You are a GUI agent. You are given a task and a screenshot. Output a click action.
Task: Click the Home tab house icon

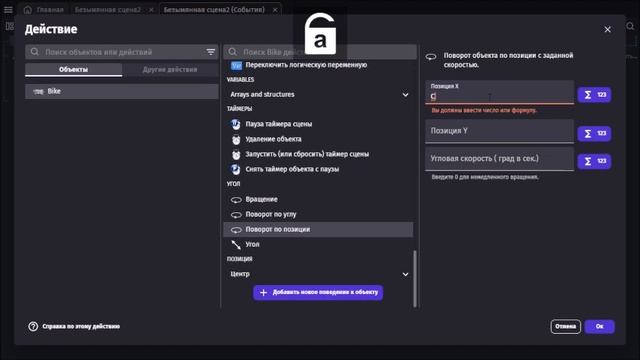(27, 9)
